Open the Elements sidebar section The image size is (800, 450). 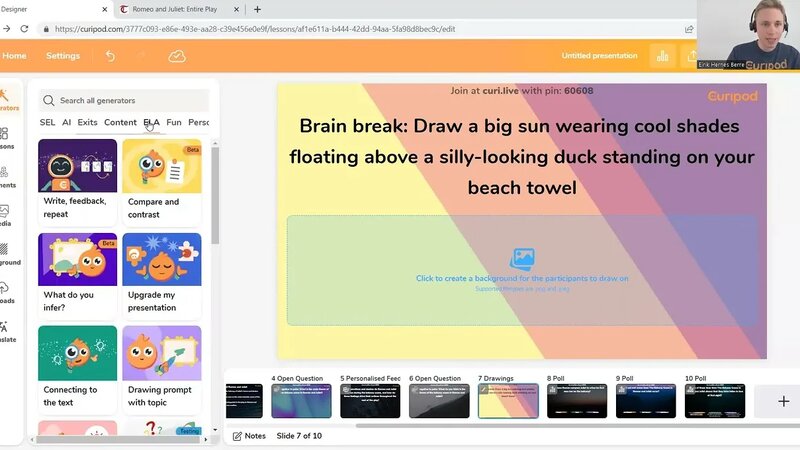point(6,178)
